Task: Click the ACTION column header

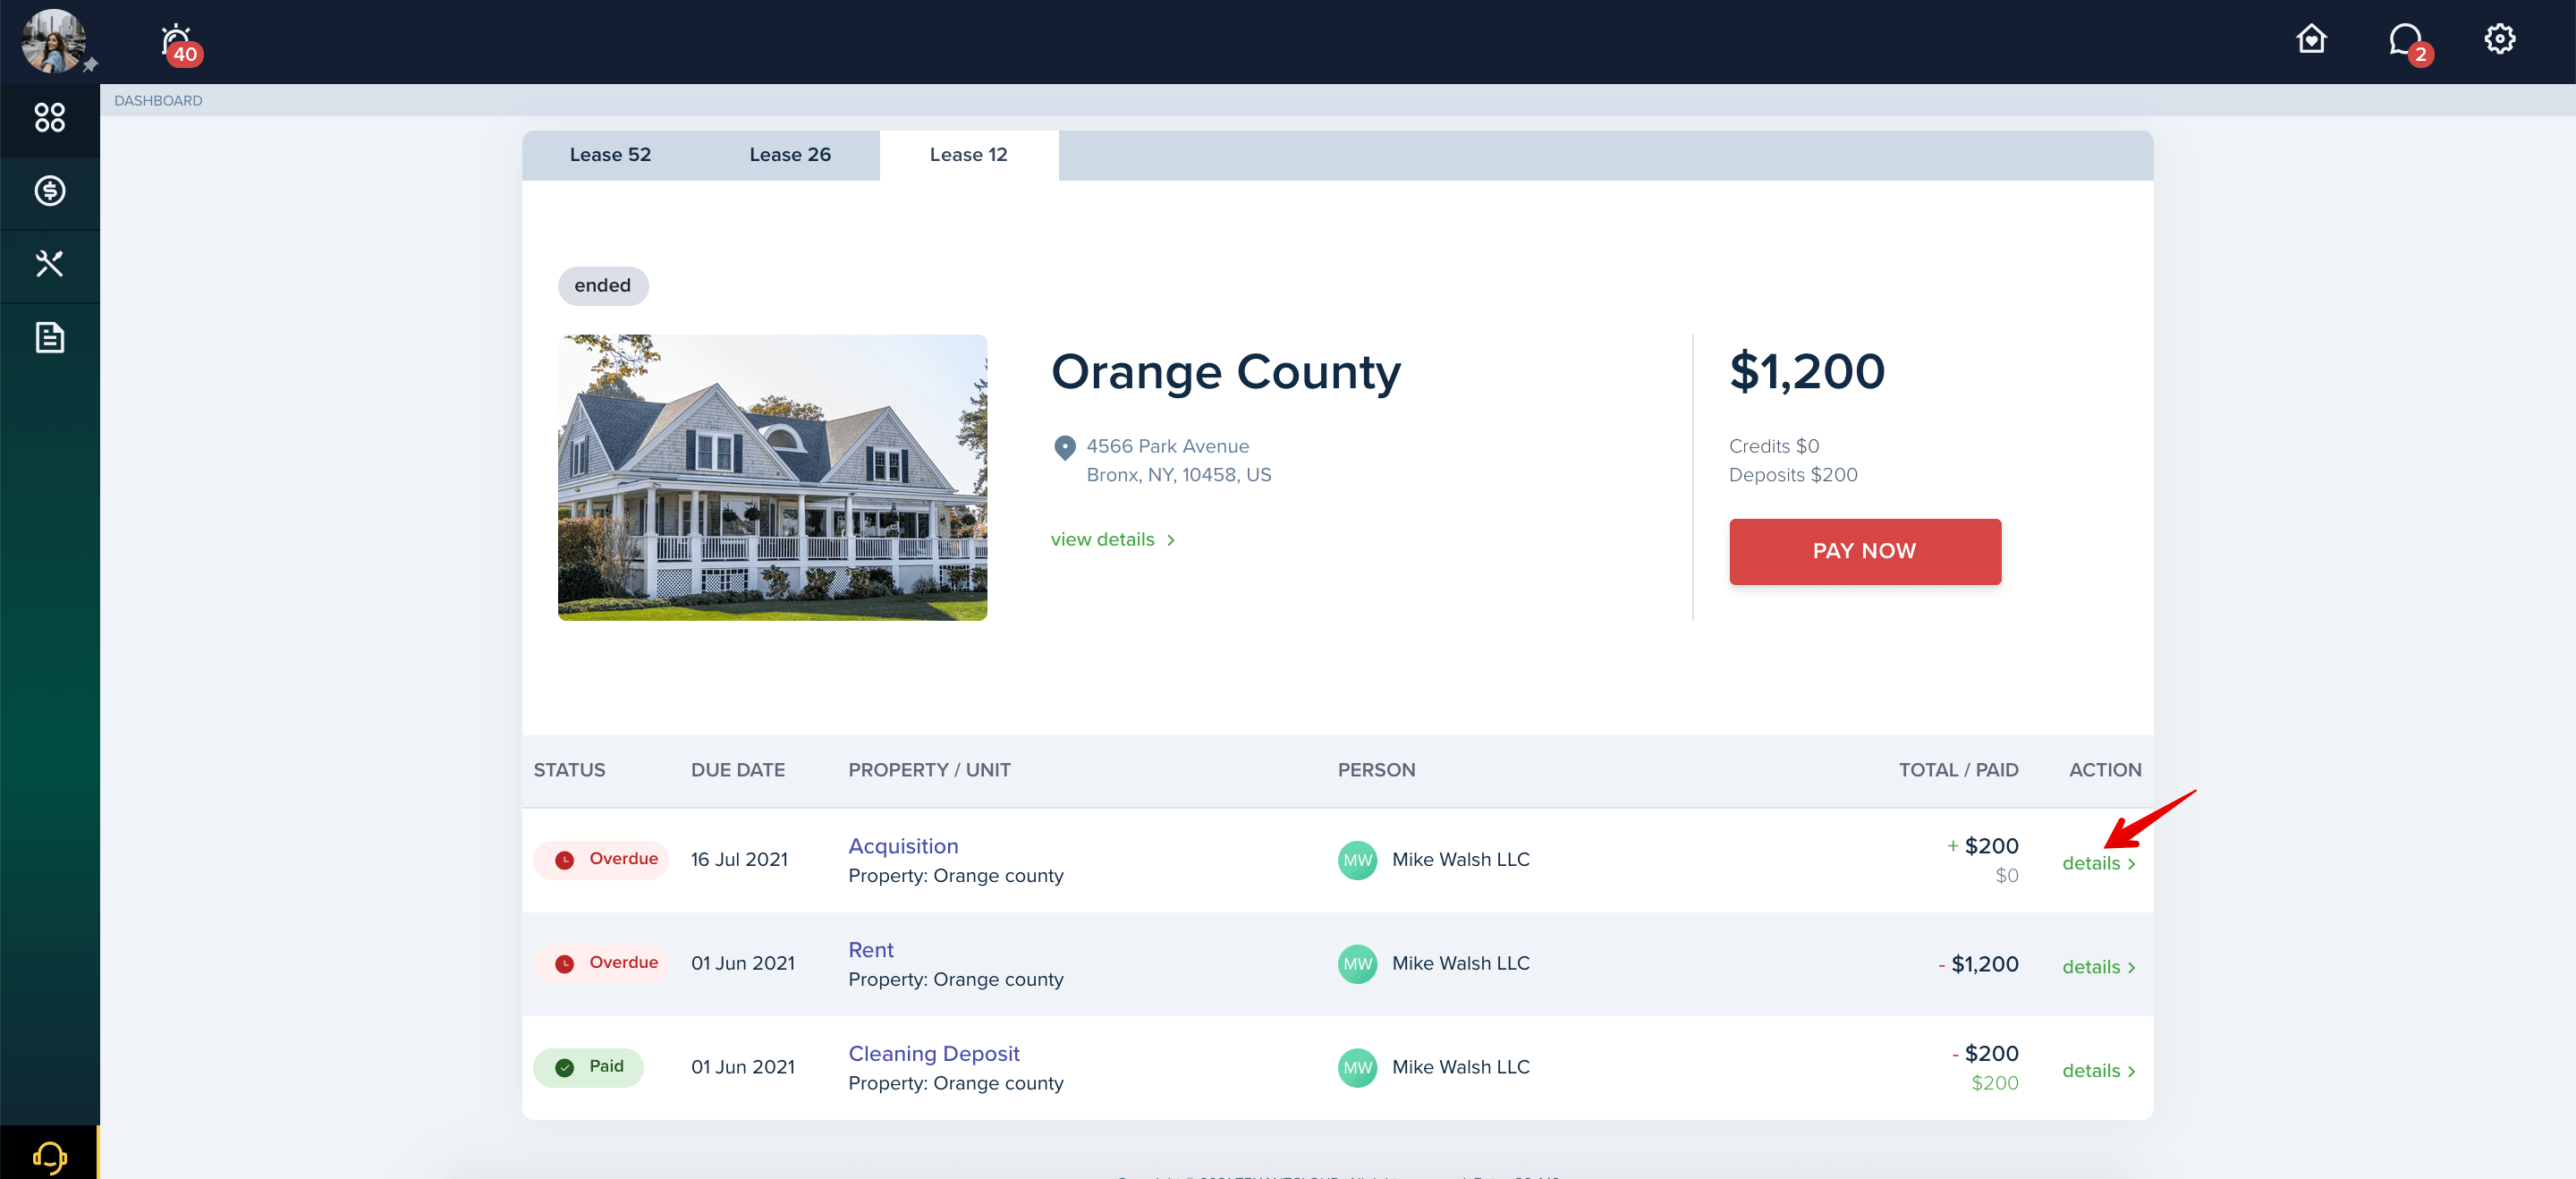Action: [2105, 770]
